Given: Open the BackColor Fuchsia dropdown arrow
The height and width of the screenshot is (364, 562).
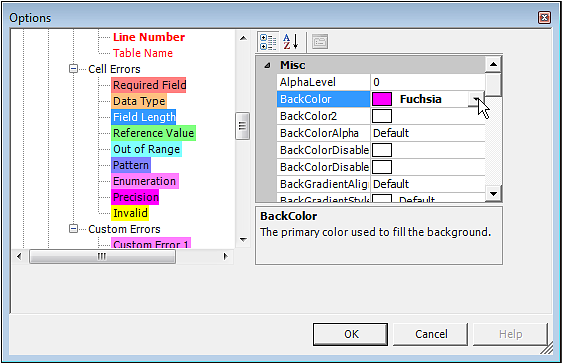Looking at the screenshot, I should click(476, 99).
